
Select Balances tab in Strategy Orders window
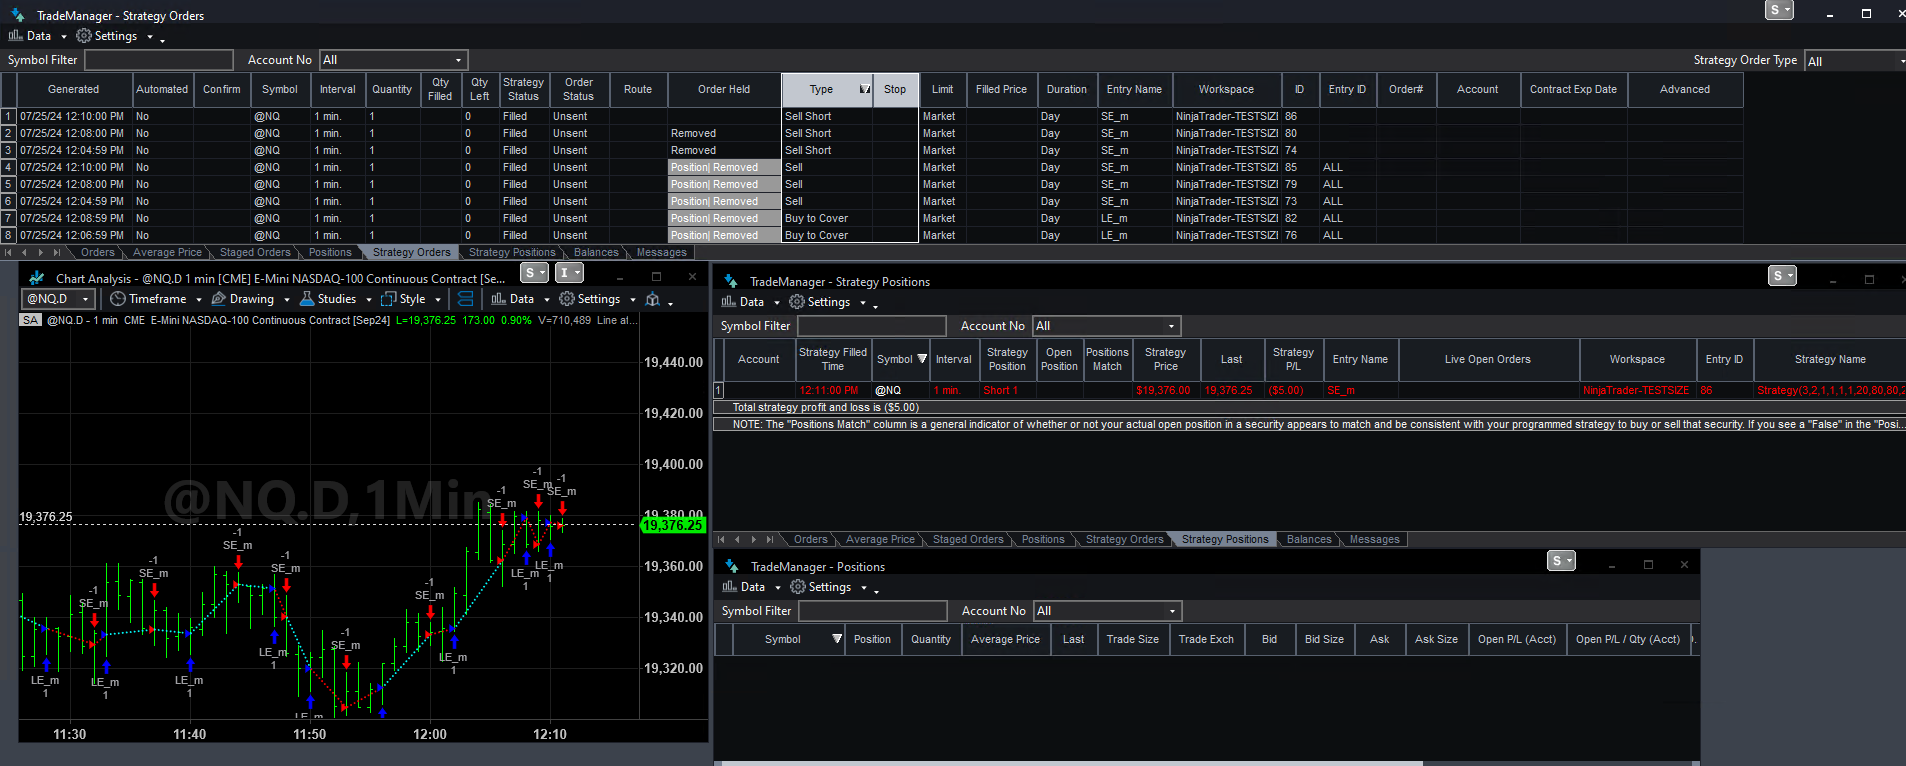tap(596, 253)
